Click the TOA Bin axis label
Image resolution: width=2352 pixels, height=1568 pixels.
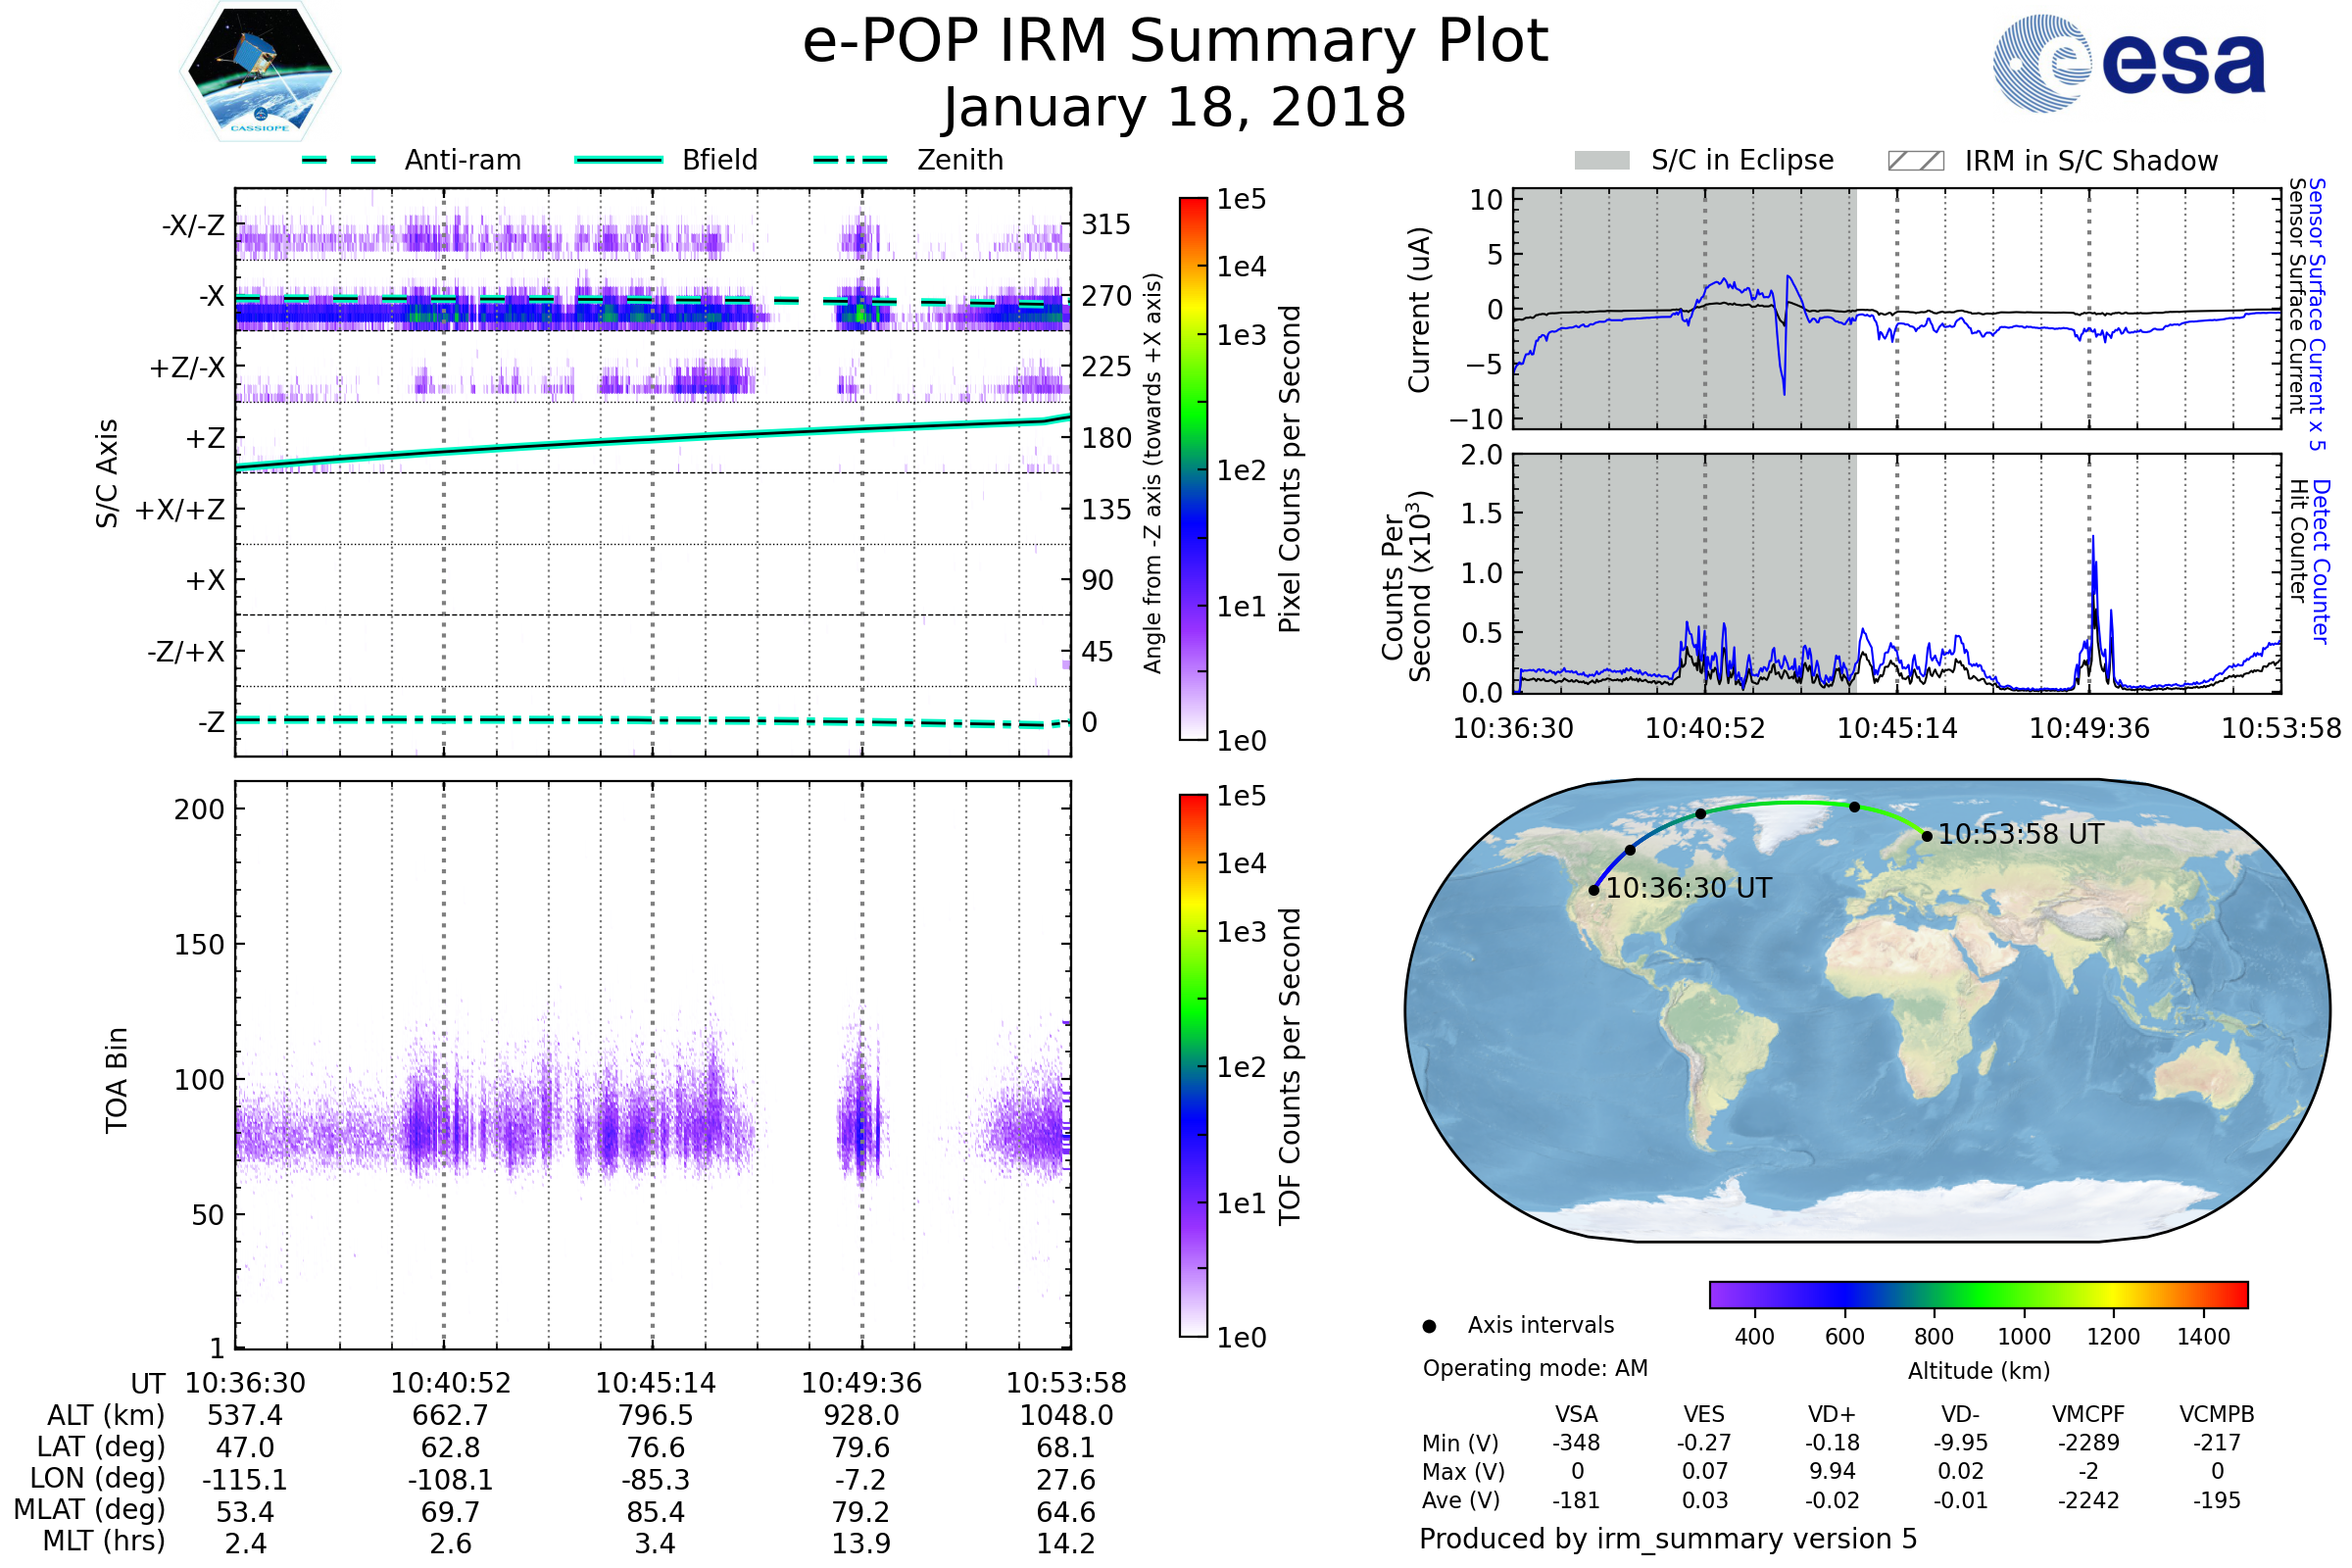(117, 1080)
